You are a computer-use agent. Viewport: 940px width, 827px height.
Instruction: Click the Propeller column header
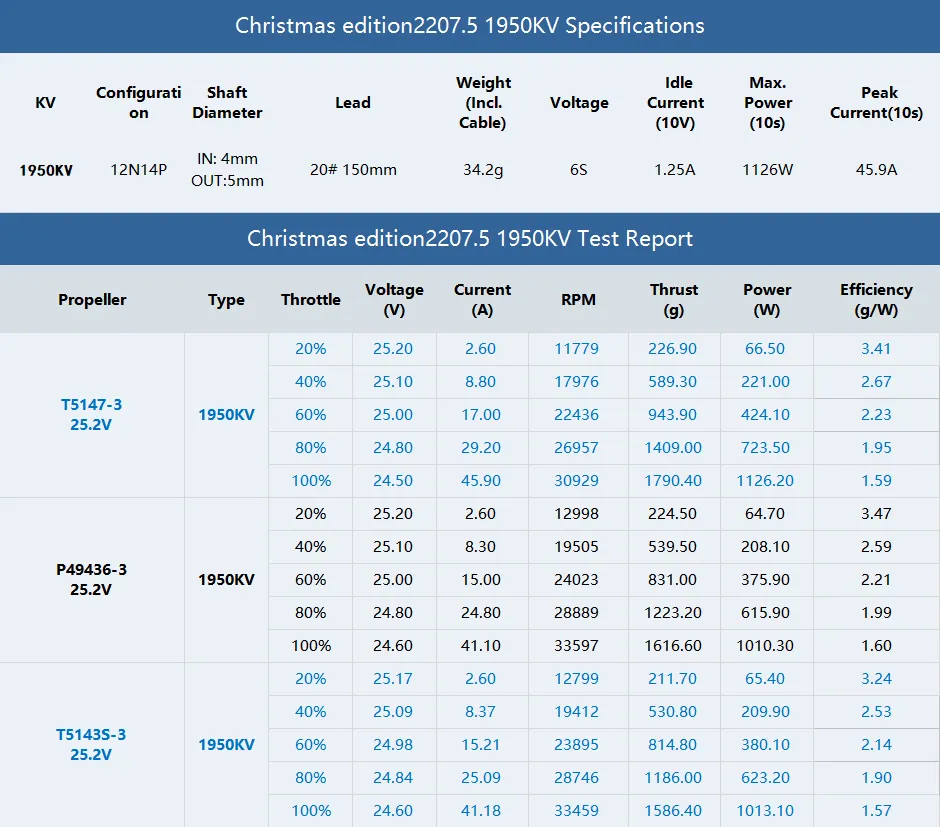point(91,299)
